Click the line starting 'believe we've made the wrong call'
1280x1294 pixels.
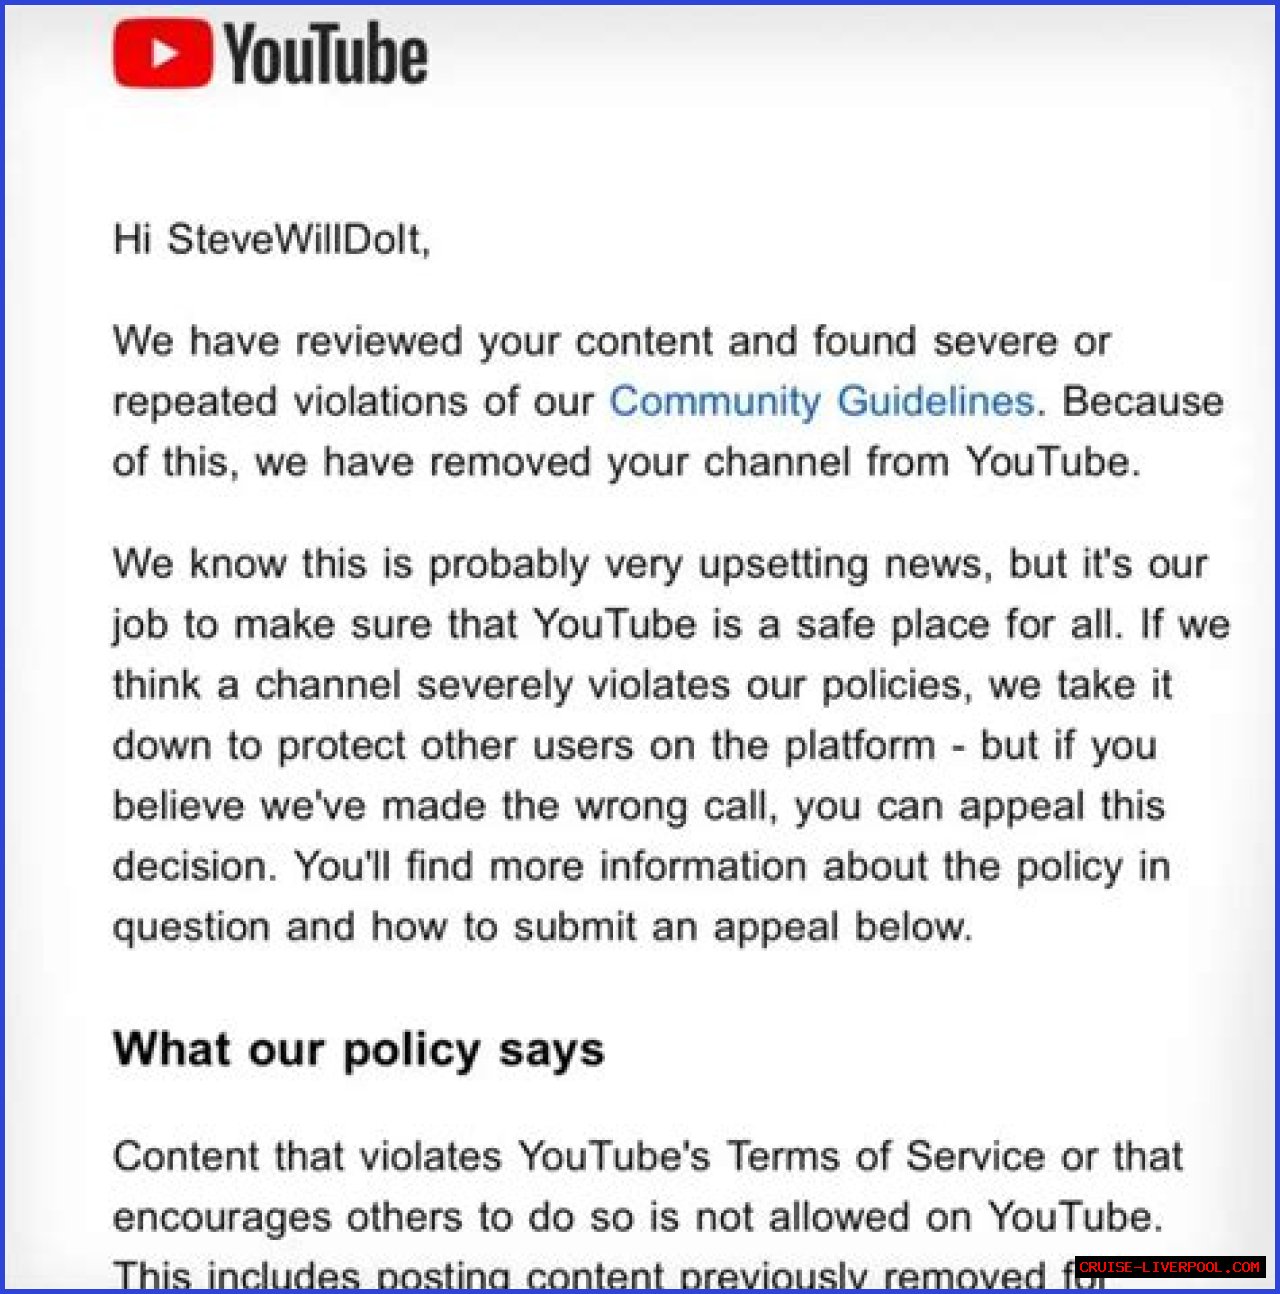(x=639, y=806)
